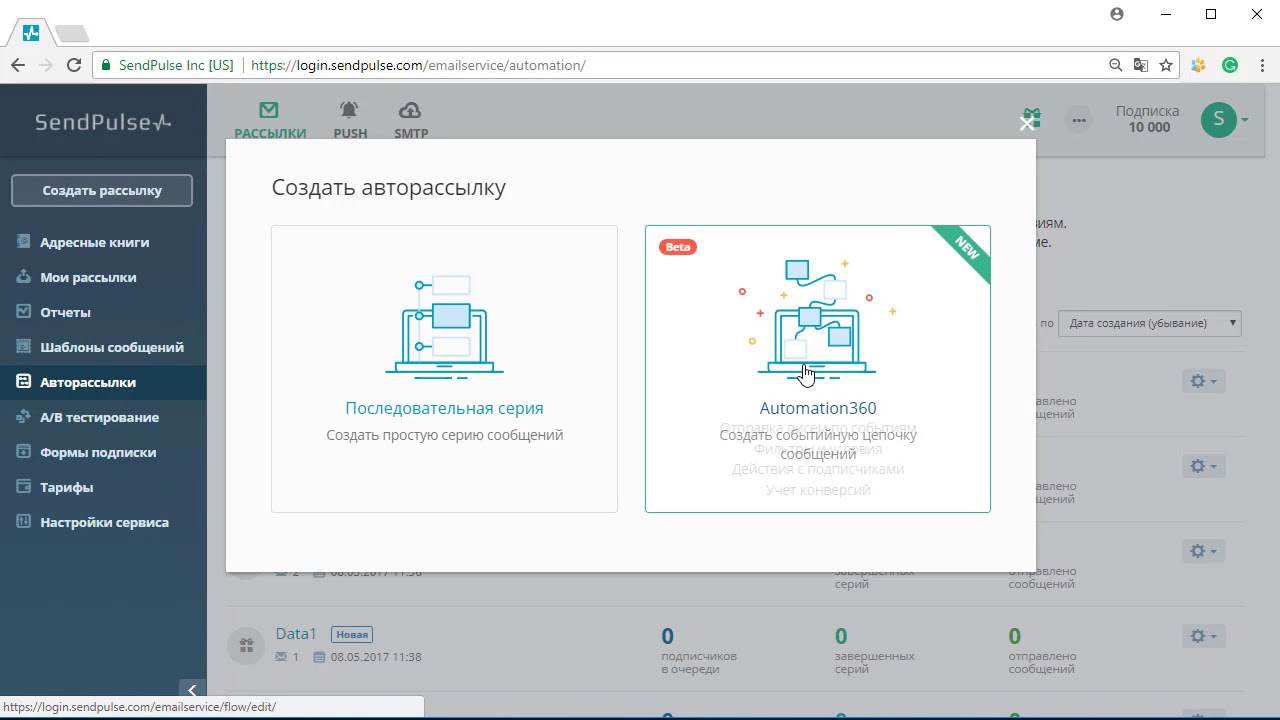Open Отчеты in sidebar

[x=65, y=312]
